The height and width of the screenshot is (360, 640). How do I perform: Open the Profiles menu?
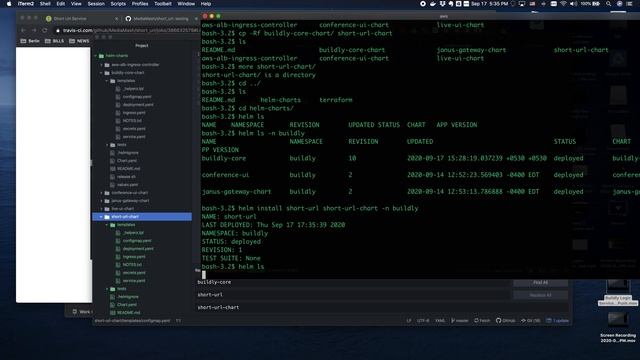(x=140, y=4)
